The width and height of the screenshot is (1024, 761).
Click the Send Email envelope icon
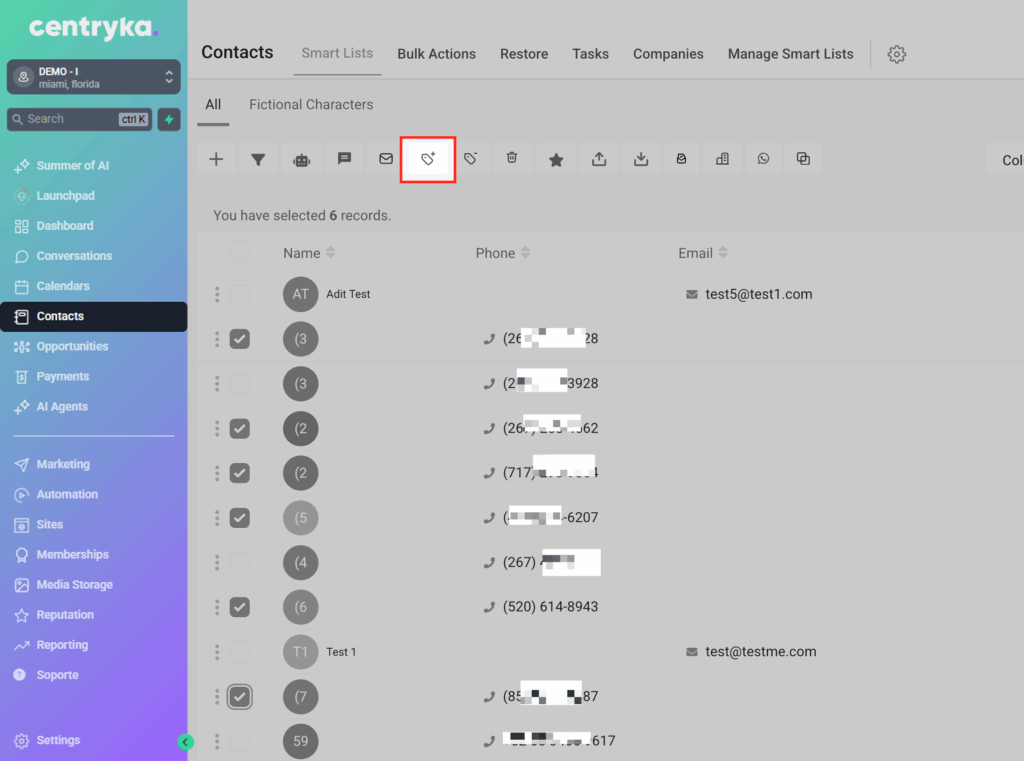(386, 159)
